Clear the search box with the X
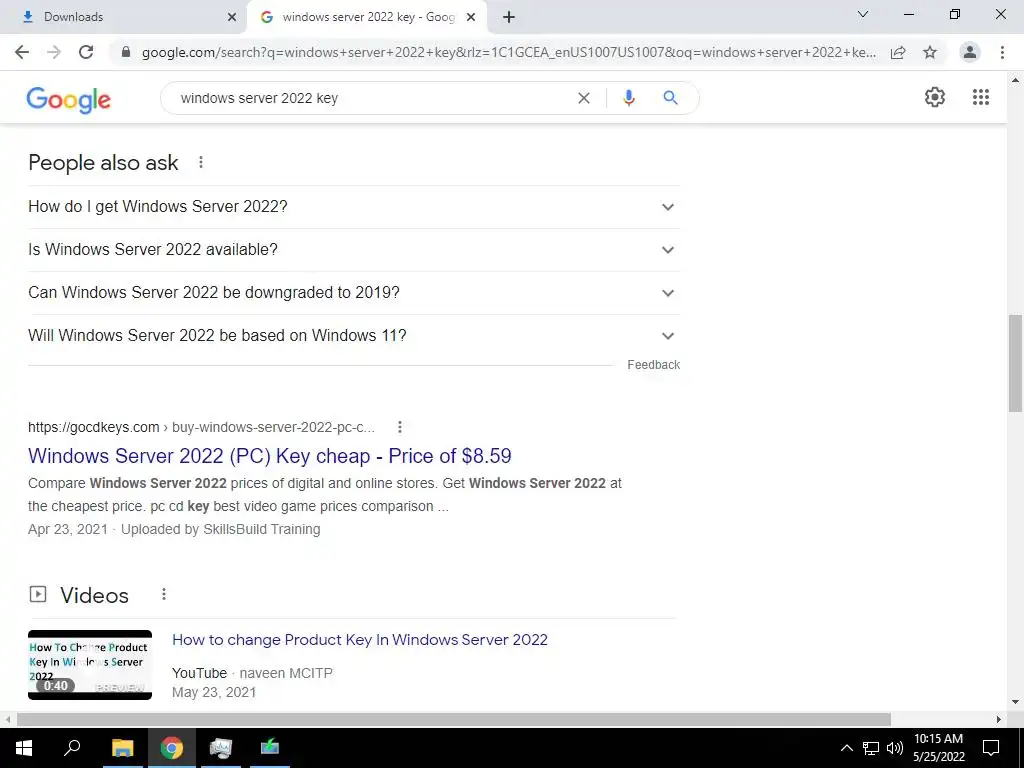The height and width of the screenshot is (768, 1024). [x=584, y=98]
